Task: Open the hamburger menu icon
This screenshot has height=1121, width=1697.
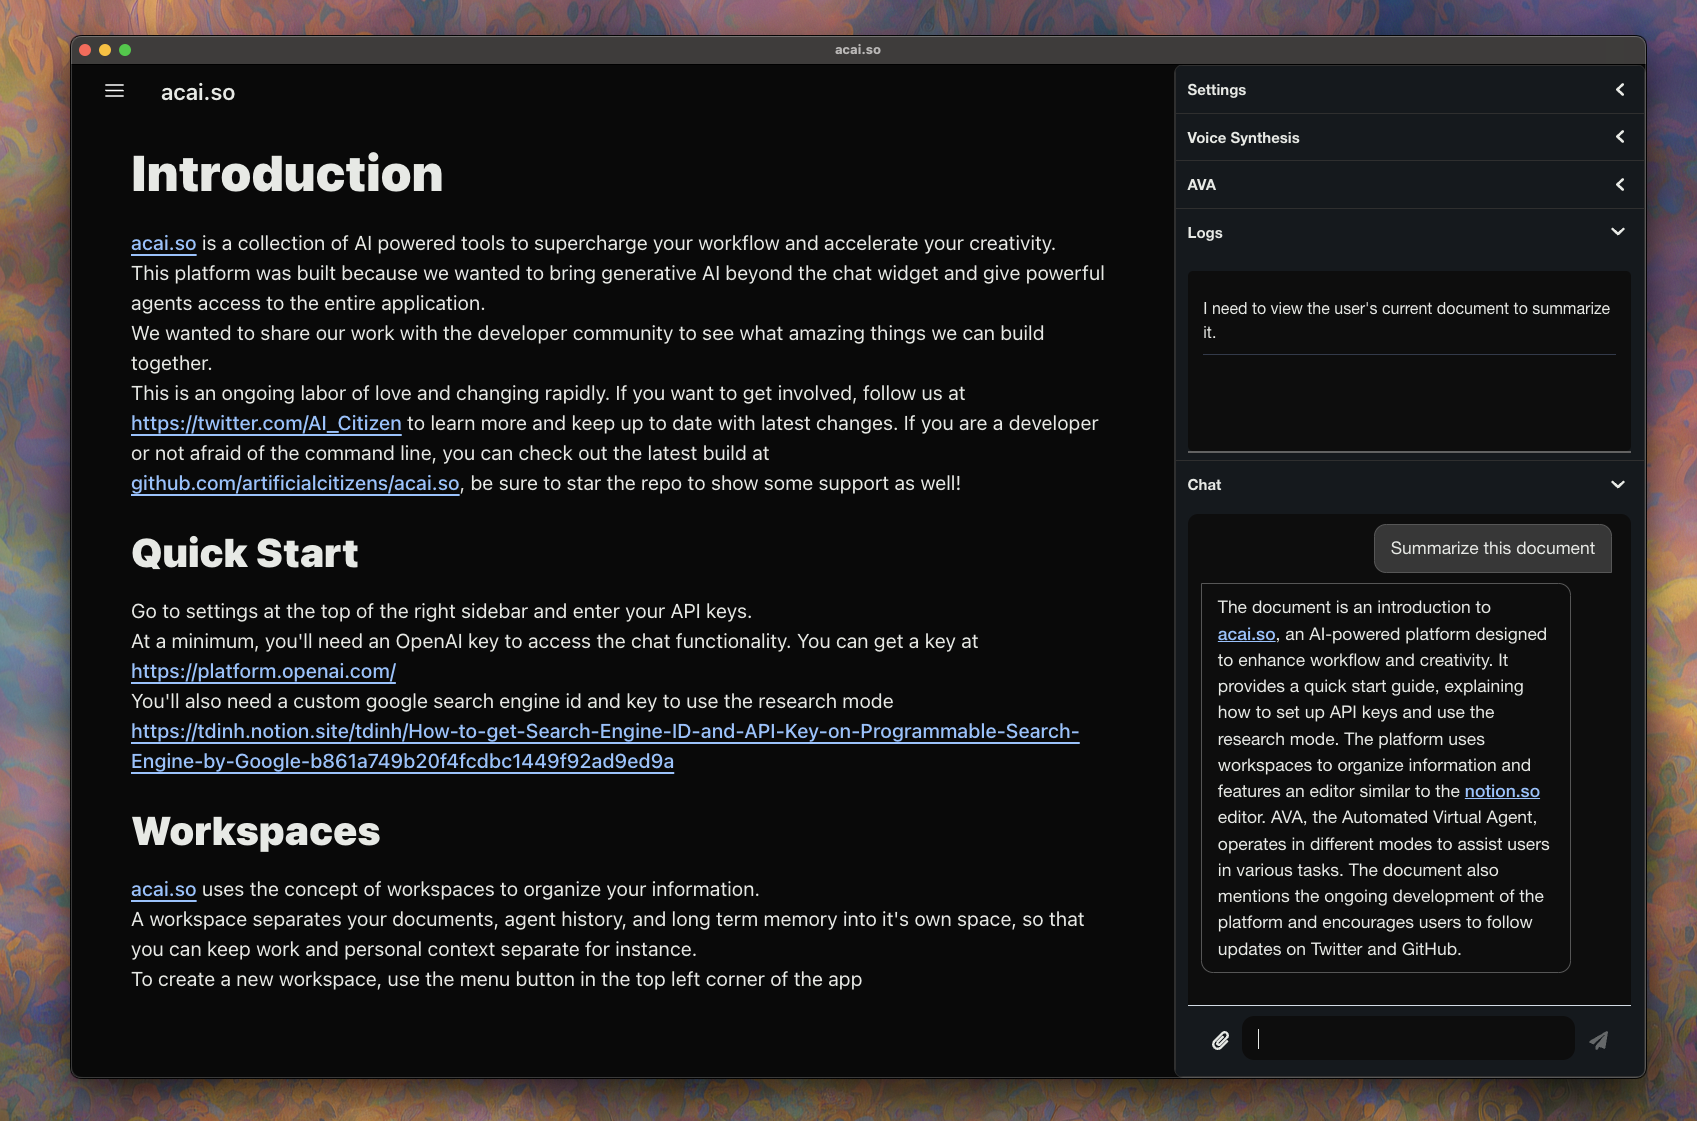Action: [114, 91]
